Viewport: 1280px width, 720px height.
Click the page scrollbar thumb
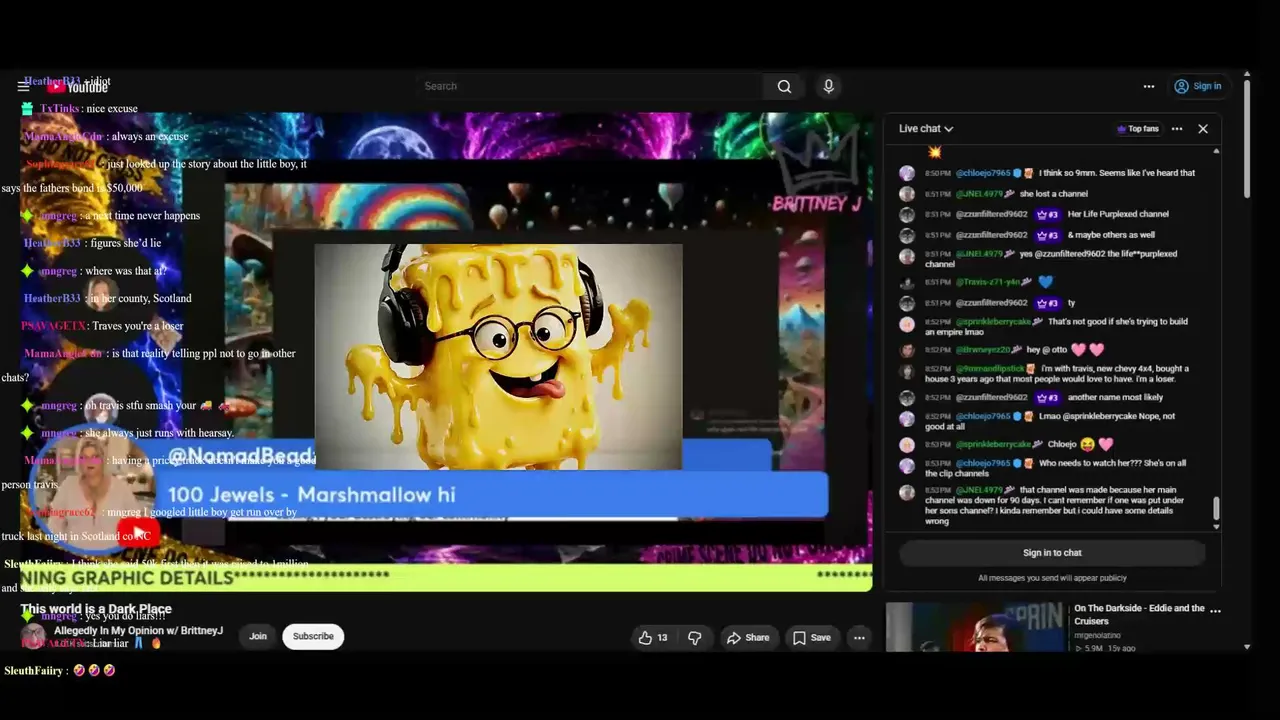coord(1247,138)
